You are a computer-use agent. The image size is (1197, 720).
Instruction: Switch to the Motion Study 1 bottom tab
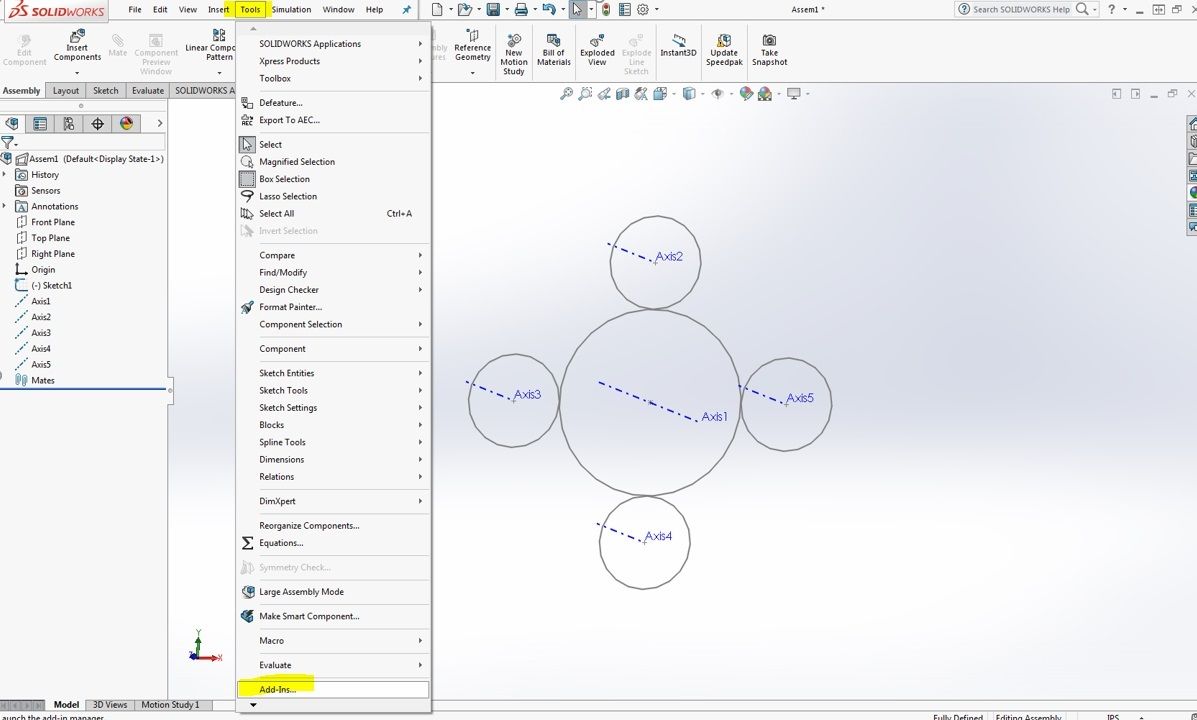(170, 705)
